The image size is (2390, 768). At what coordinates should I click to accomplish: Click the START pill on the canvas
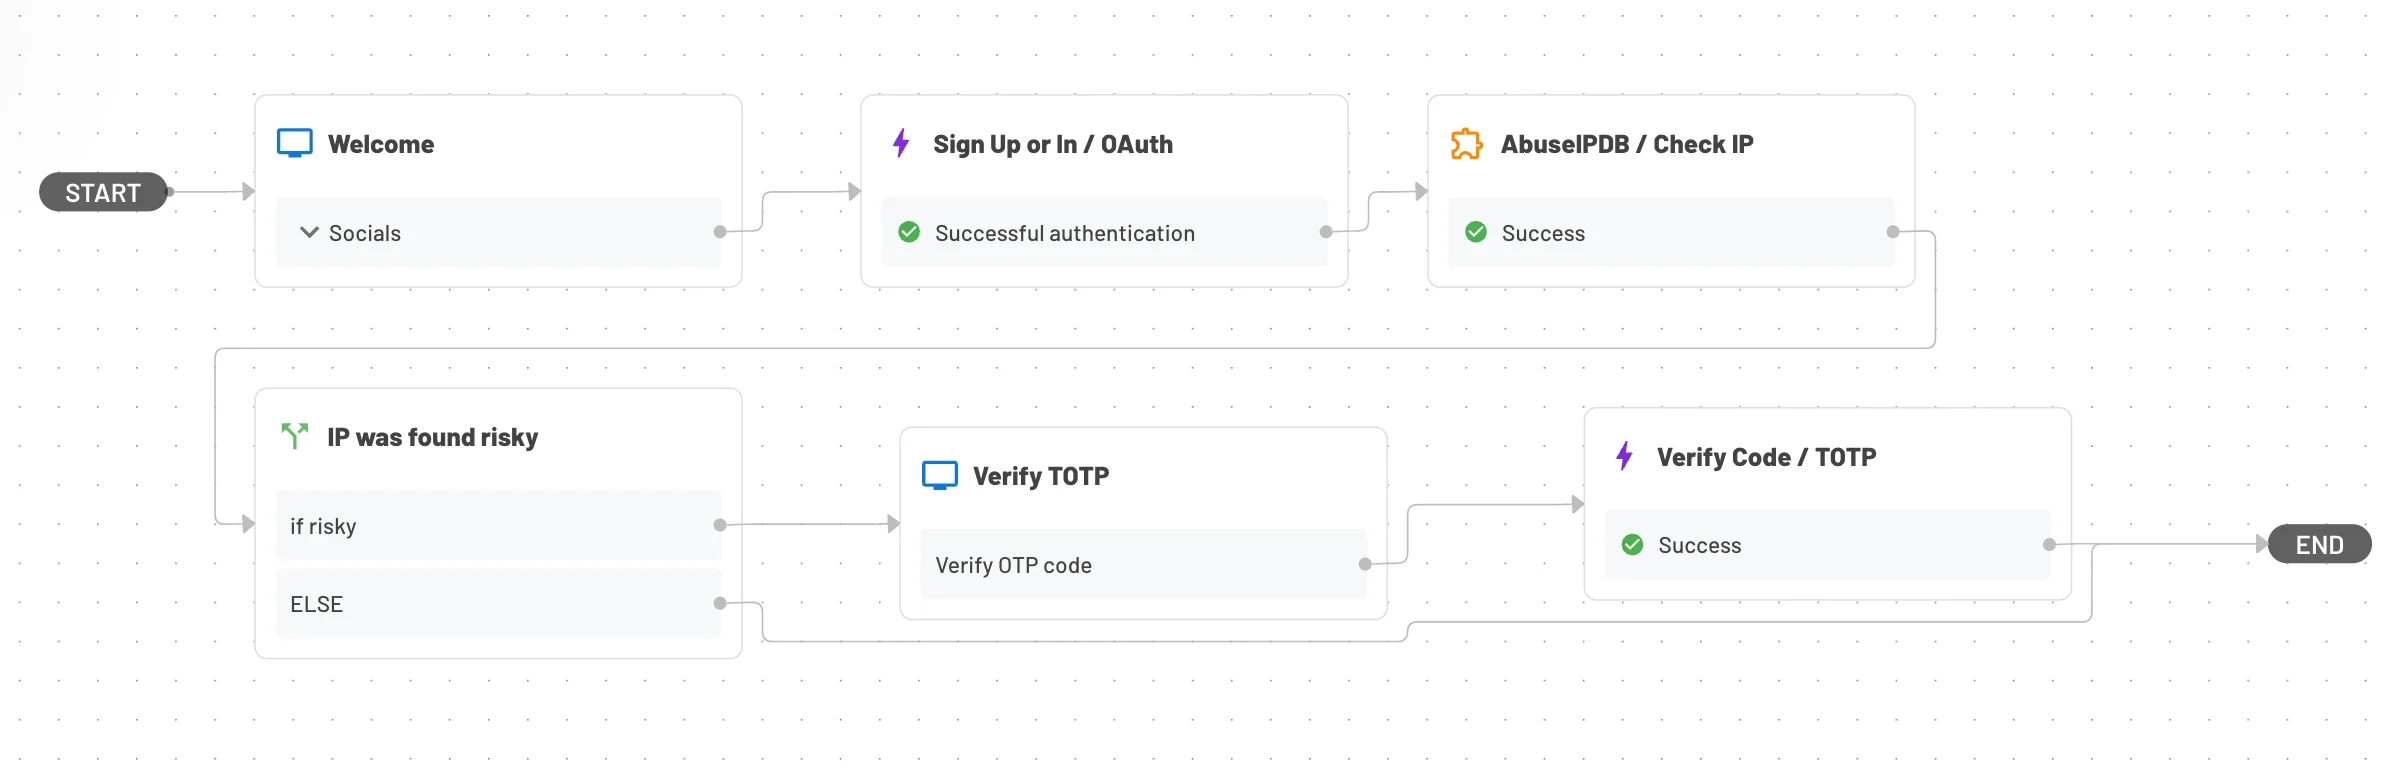(x=102, y=192)
